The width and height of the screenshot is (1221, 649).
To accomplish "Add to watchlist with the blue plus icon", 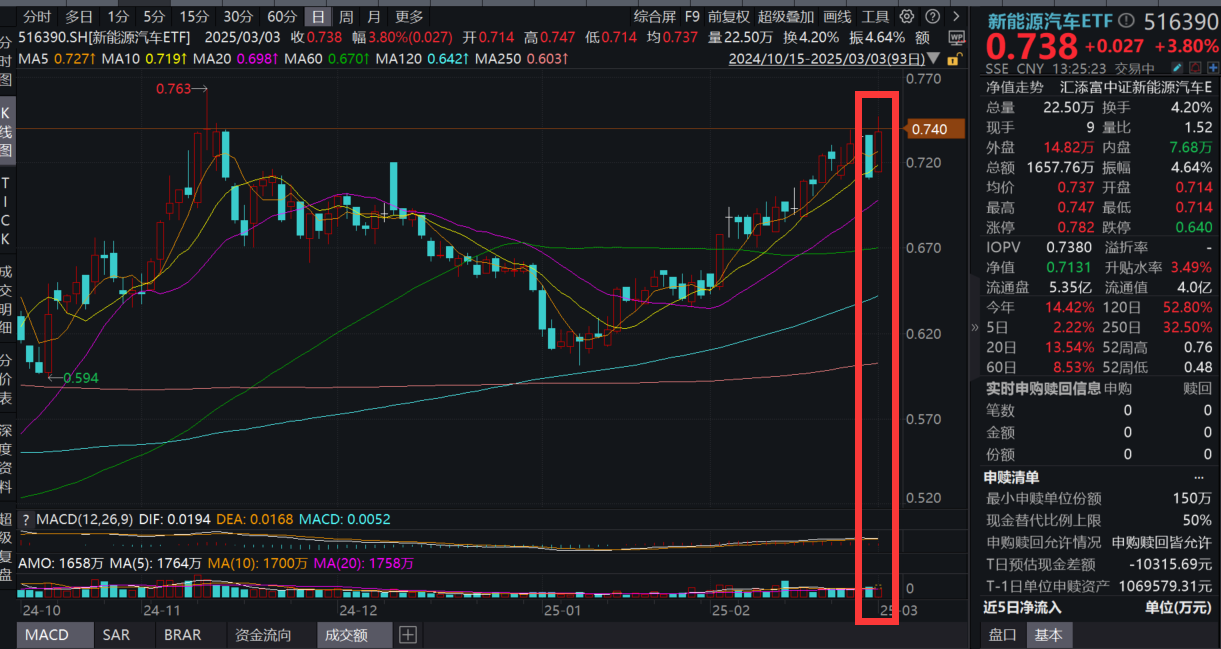I will [1213, 66].
